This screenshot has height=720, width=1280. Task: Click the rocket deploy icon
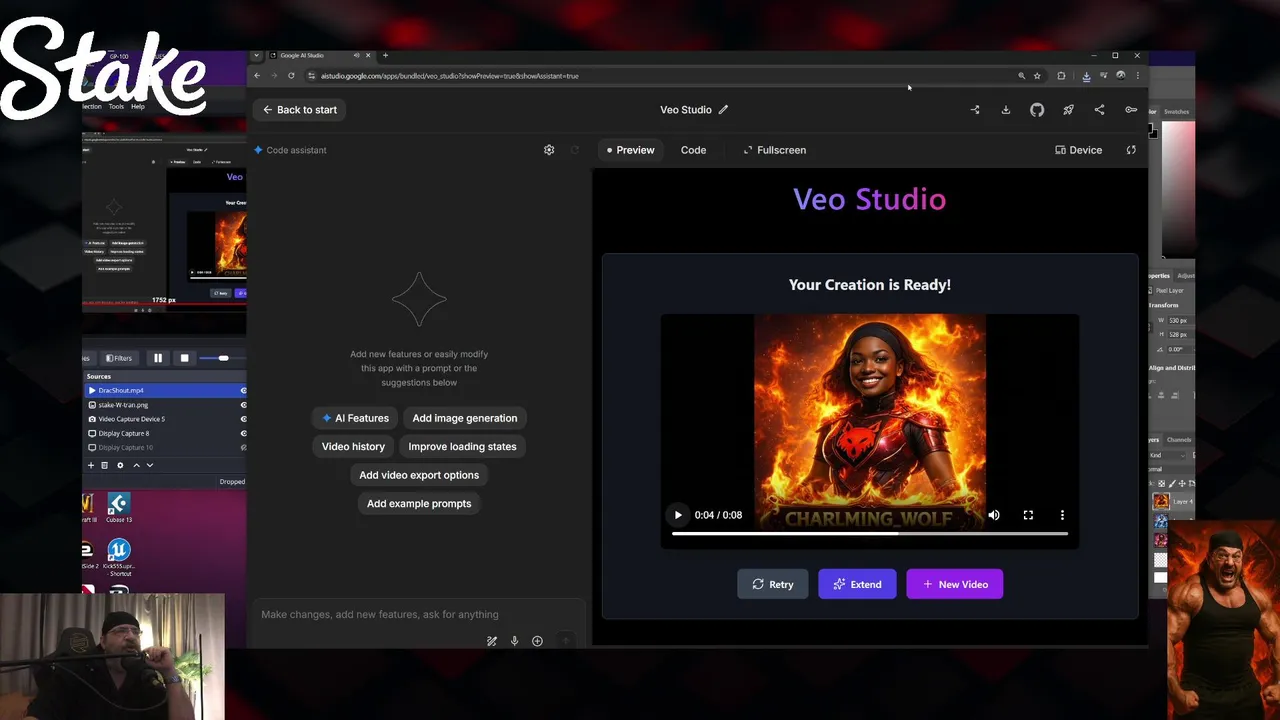tap(1068, 110)
